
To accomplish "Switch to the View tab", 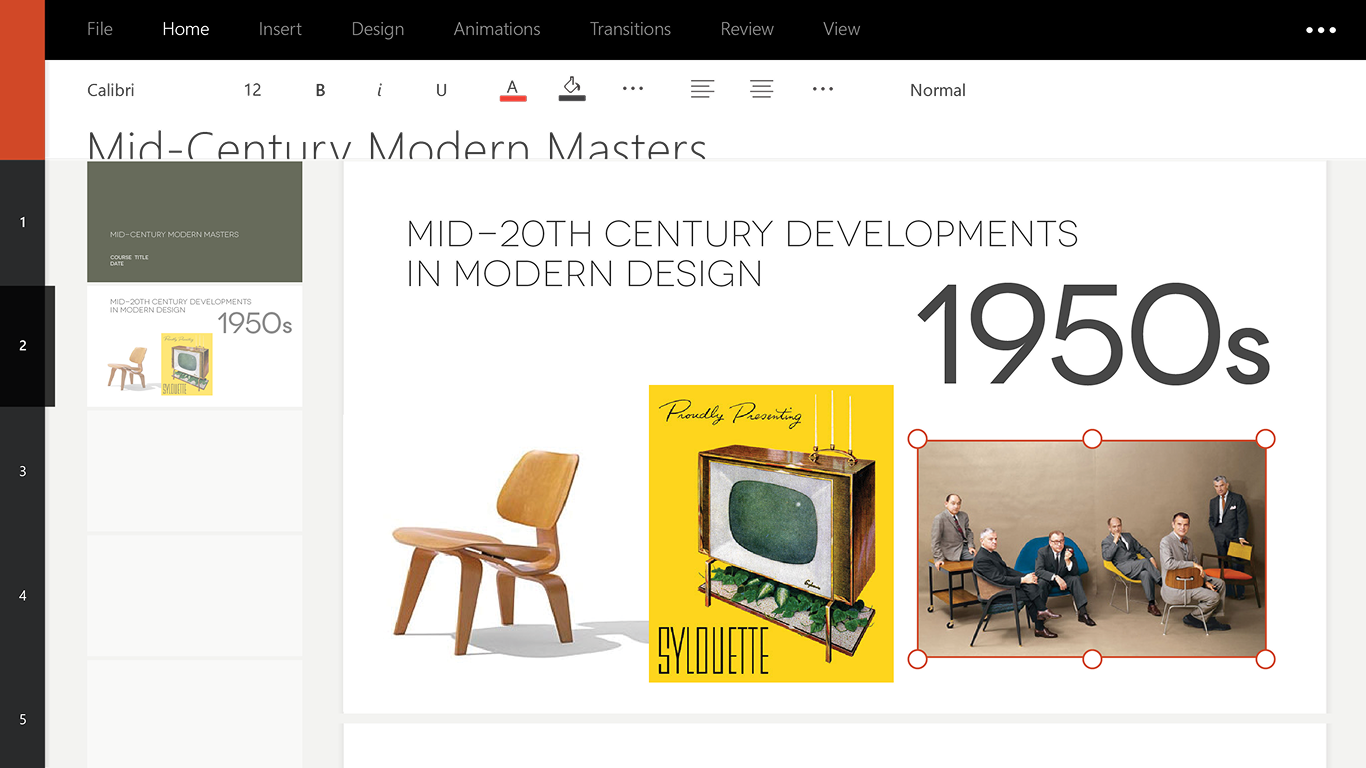I will pos(842,29).
